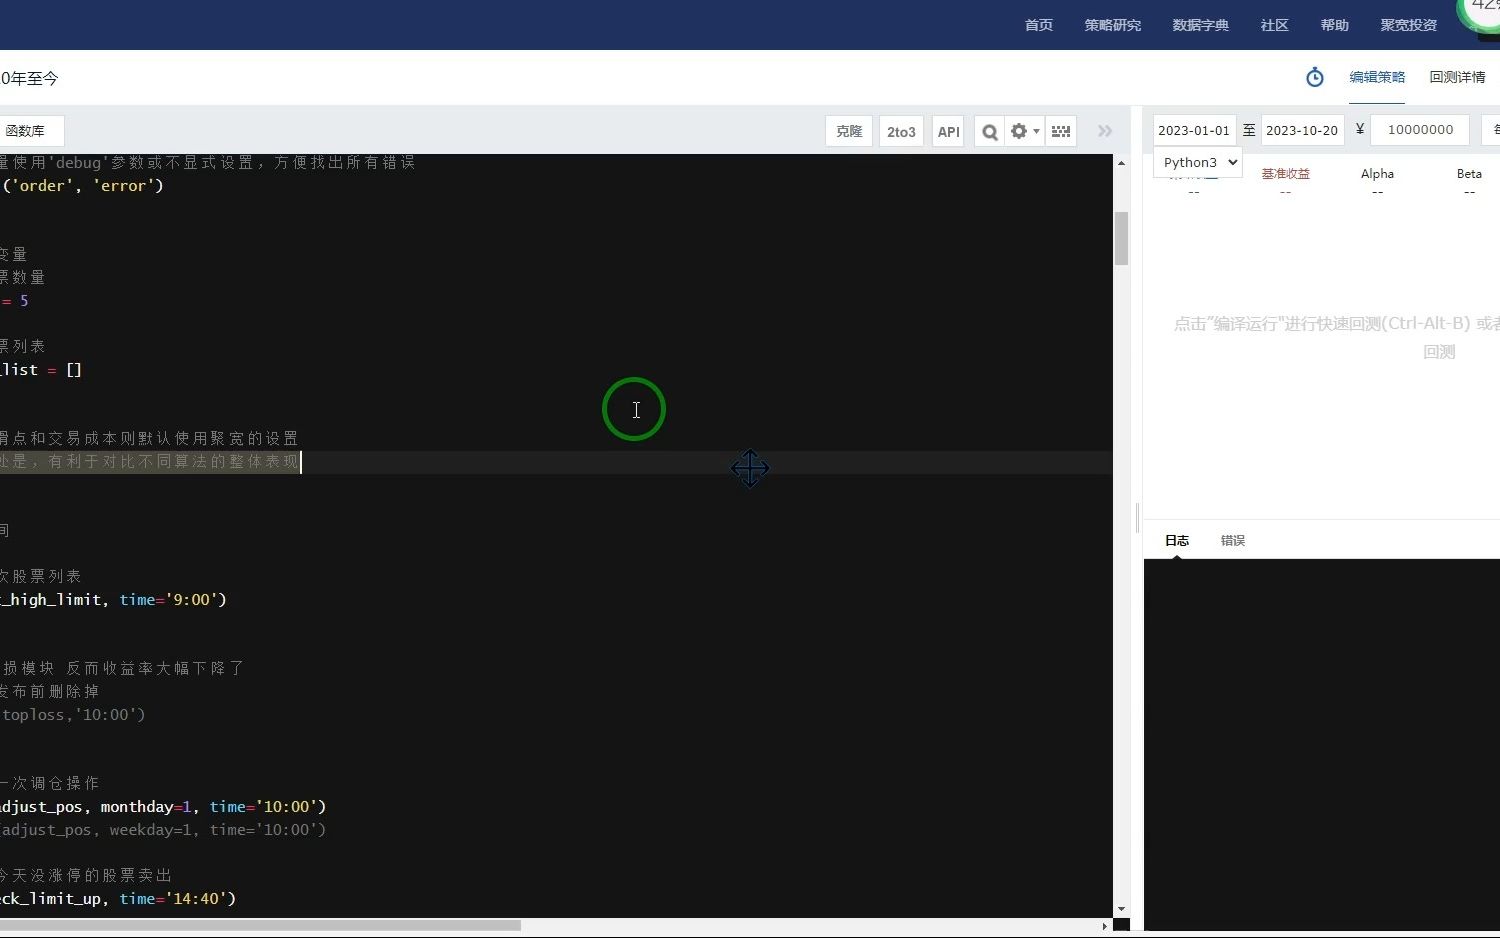Switch to 回测详情 tab
1500x938 pixels.
click(1457, 77)
